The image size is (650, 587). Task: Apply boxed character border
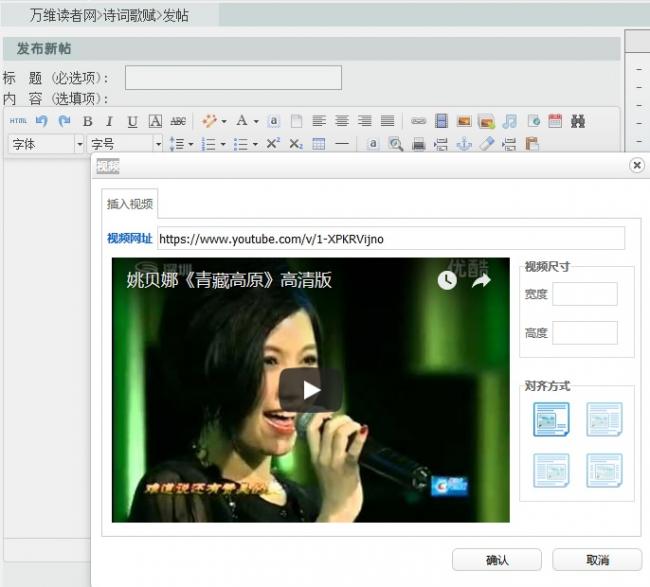[155, 121]
